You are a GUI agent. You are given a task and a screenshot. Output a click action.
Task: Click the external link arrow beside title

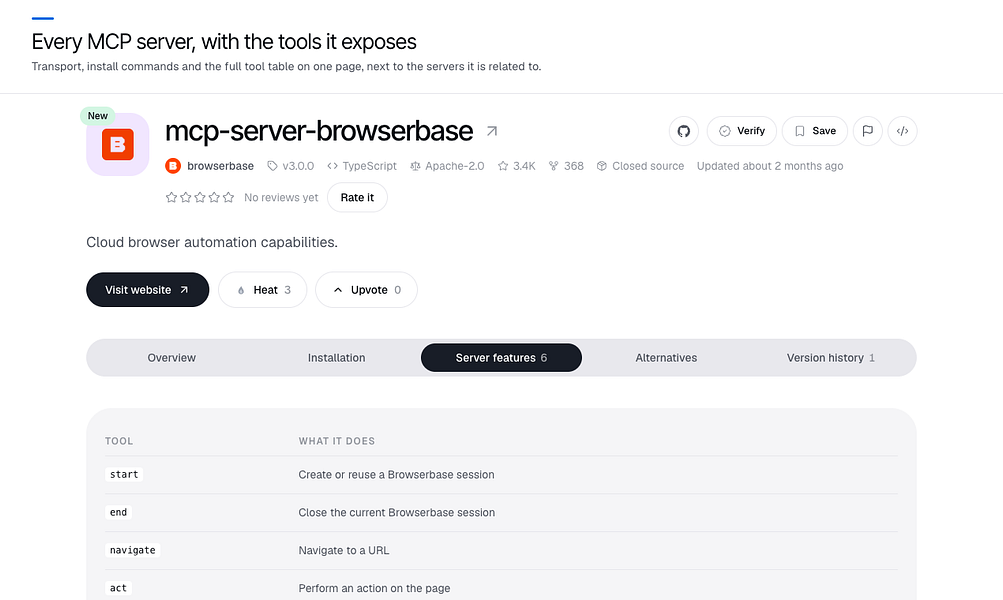pos(492,131)
